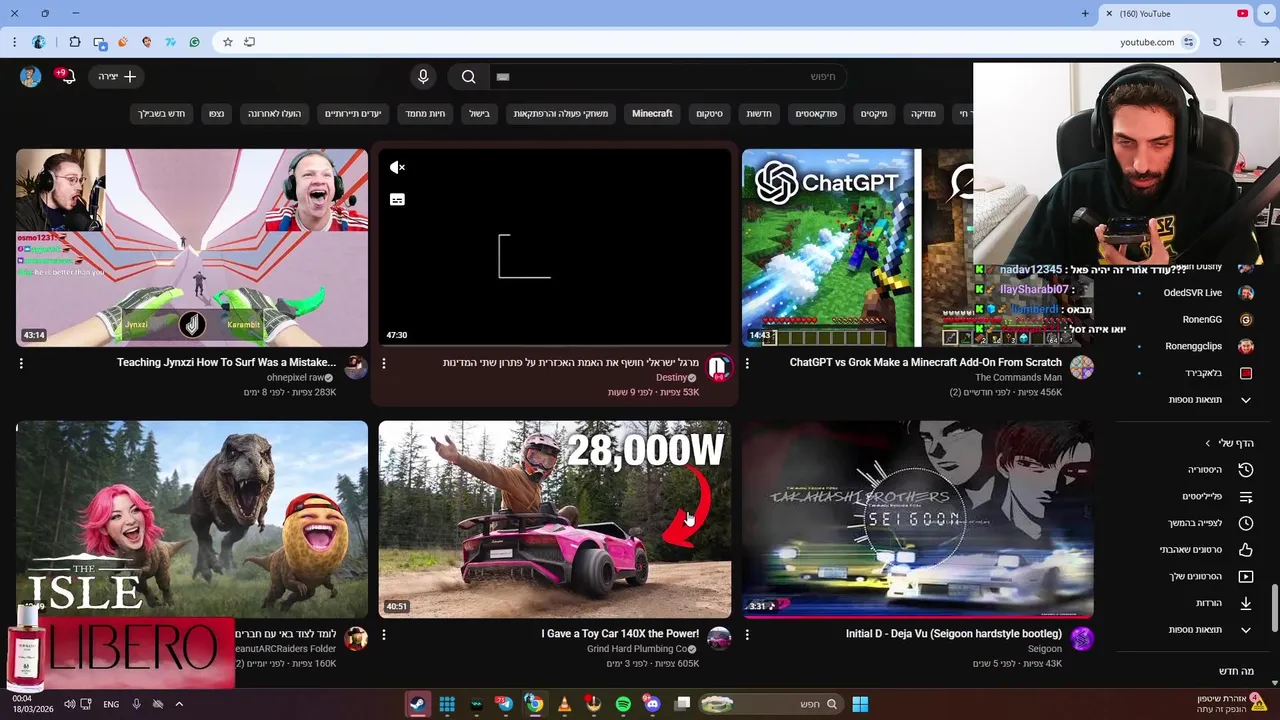1280x720 pixels.
Task: Open The Commands Man channel link
Action: pyautogui.click(x=1018, y=378)
